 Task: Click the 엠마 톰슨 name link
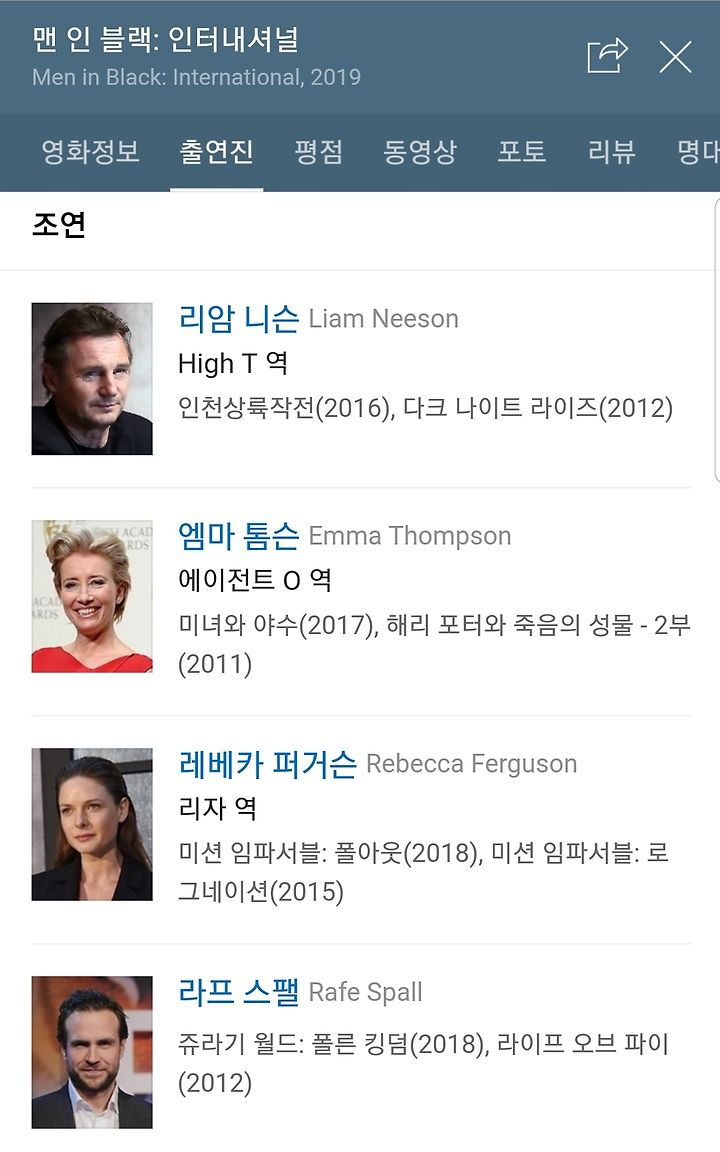pyautogui.click(x=239, y=536)
